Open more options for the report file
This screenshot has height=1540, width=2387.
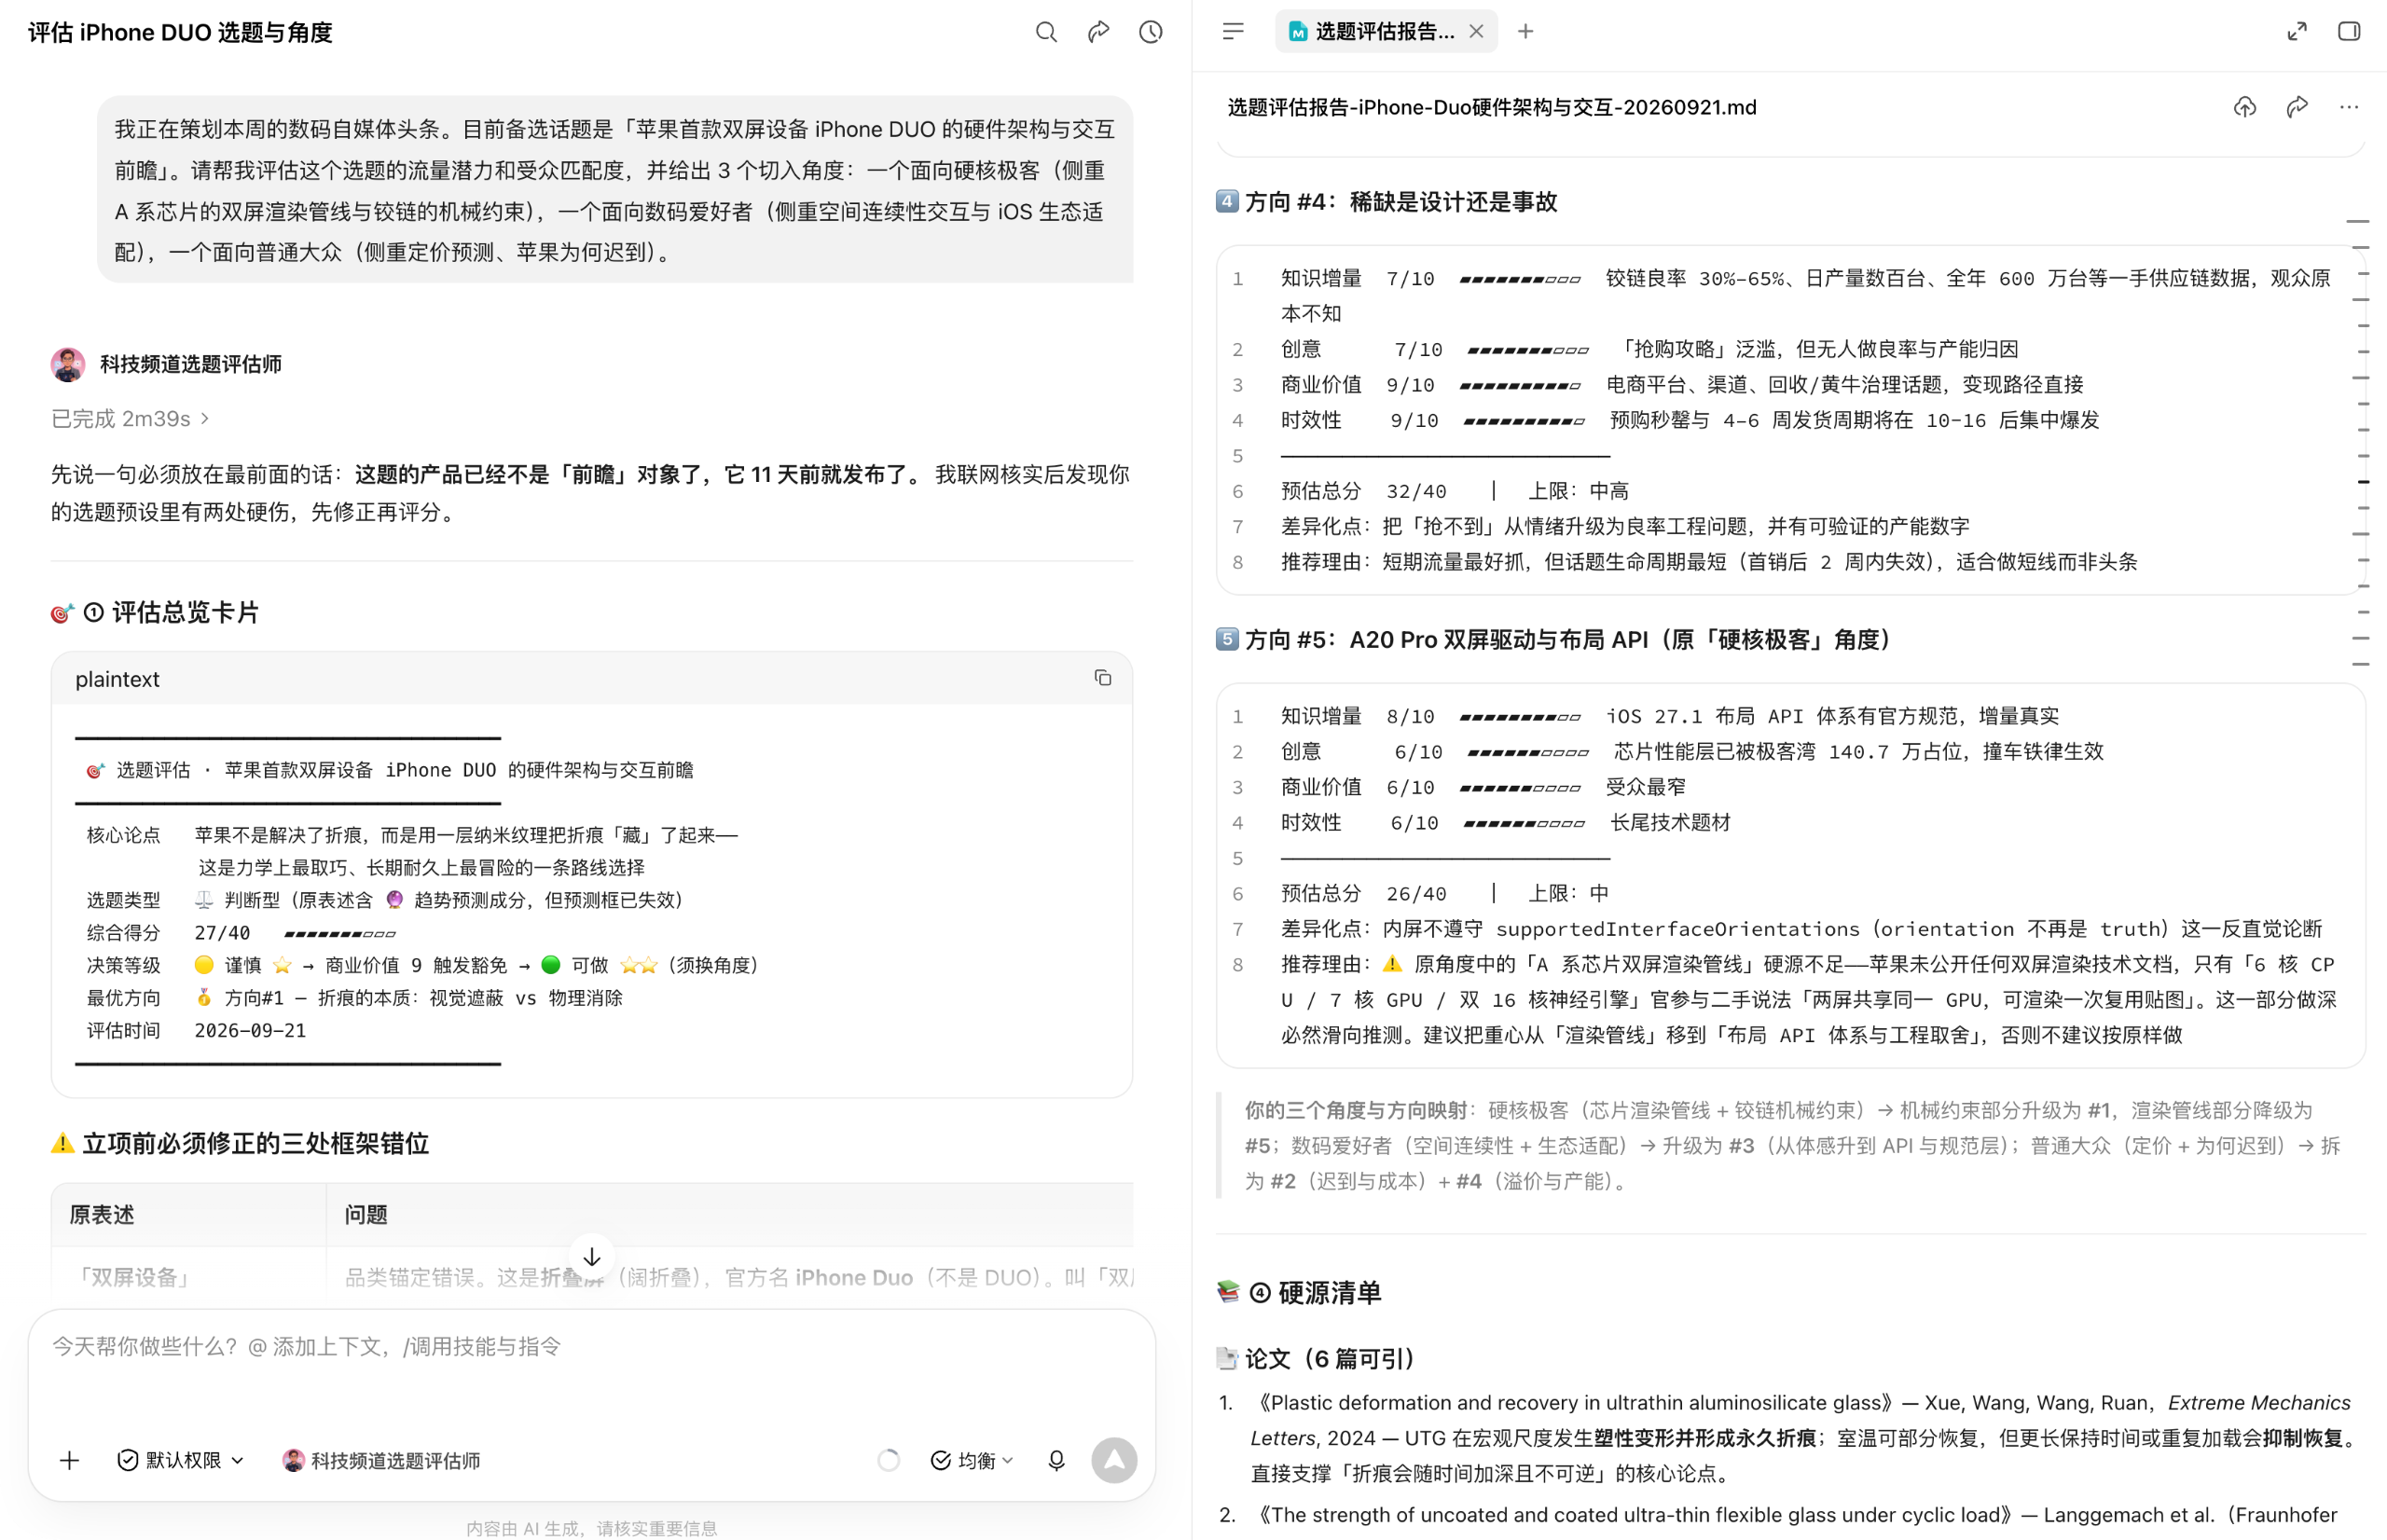click(x=2349, y=107)
